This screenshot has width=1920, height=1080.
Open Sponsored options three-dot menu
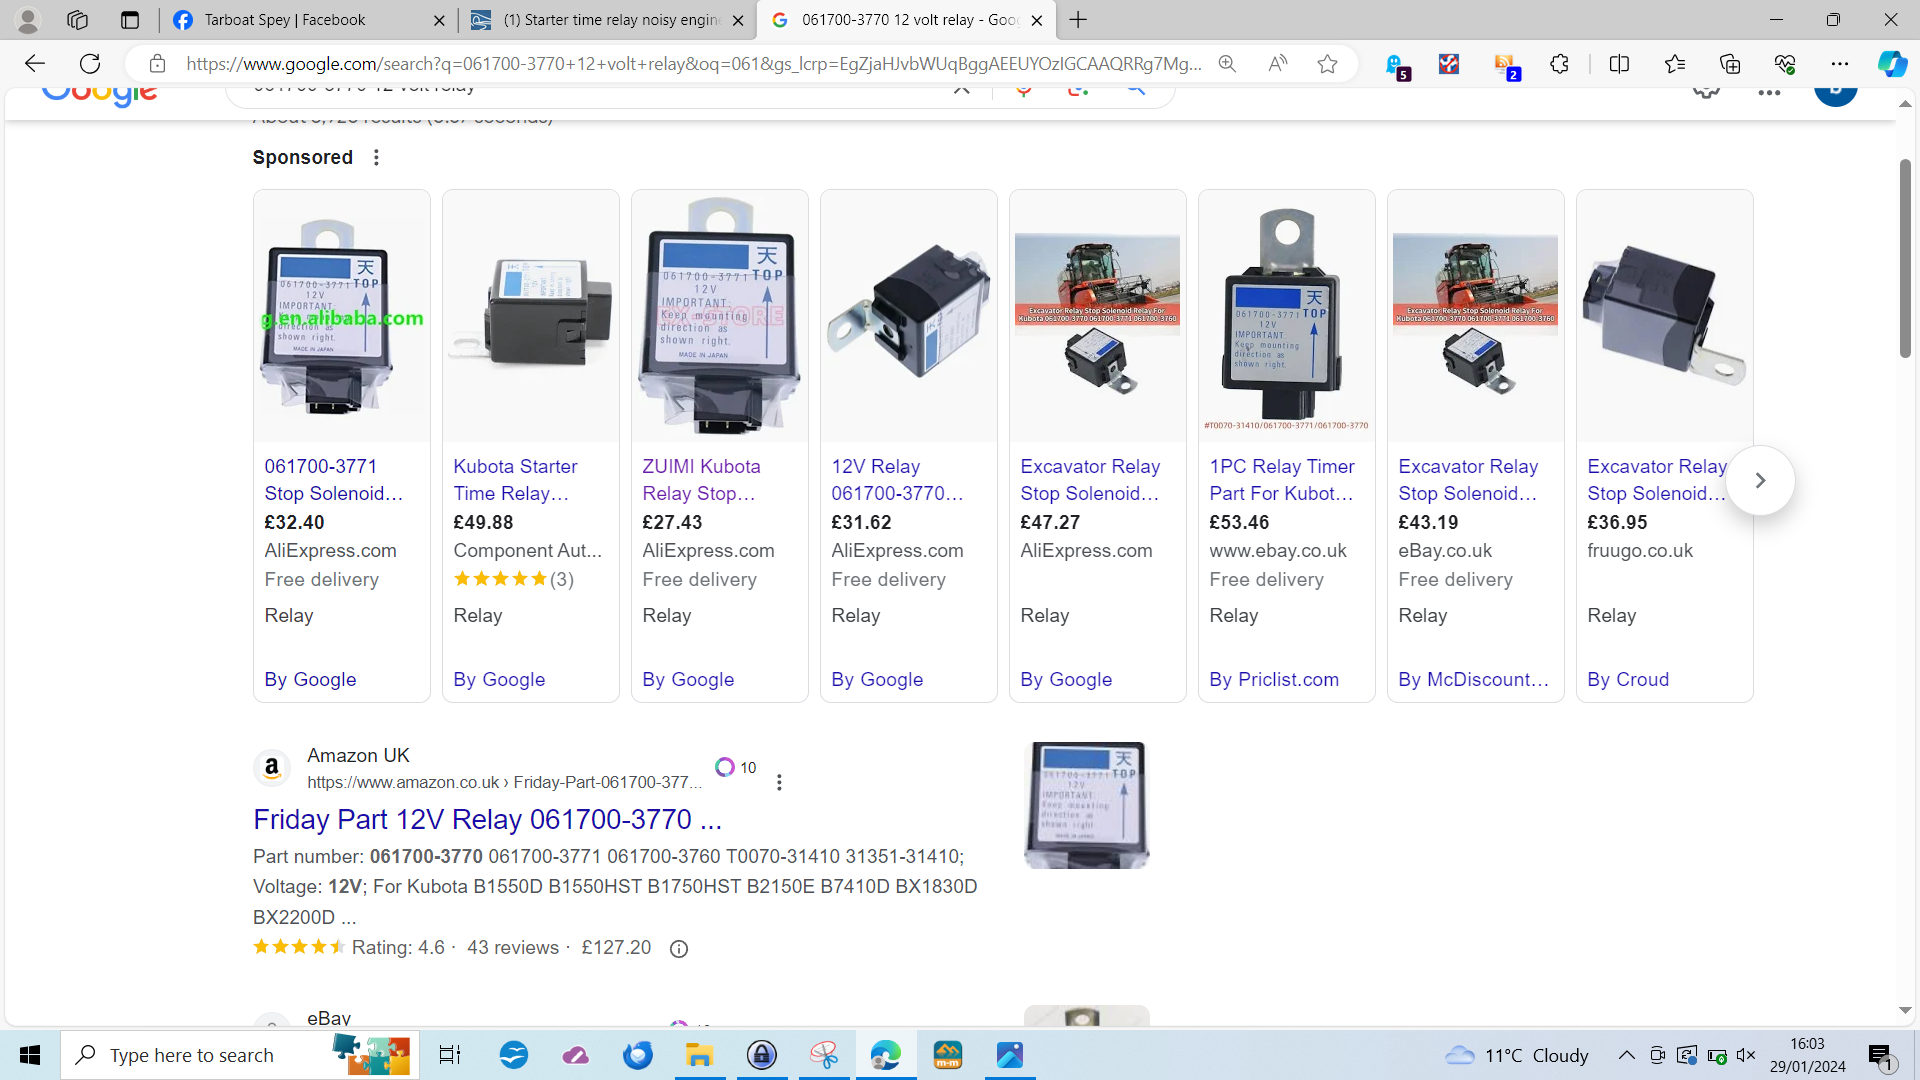tap(376, 157)
